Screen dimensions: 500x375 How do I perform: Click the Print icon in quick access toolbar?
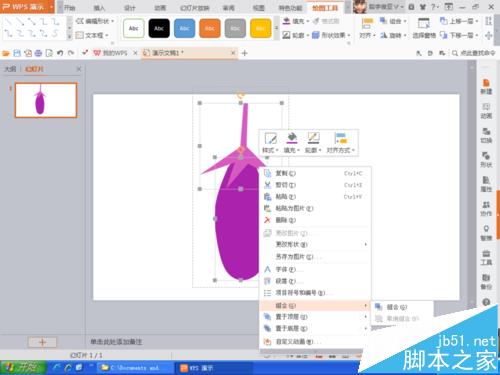pos(38,53)
